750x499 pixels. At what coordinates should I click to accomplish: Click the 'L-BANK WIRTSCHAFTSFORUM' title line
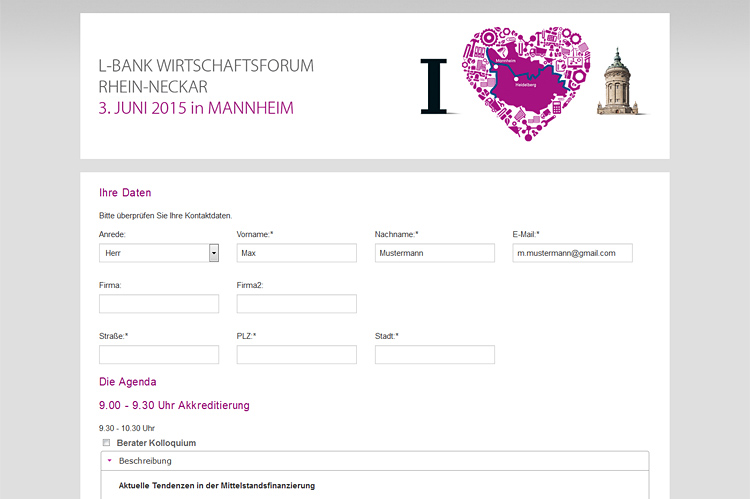point(206,66)
